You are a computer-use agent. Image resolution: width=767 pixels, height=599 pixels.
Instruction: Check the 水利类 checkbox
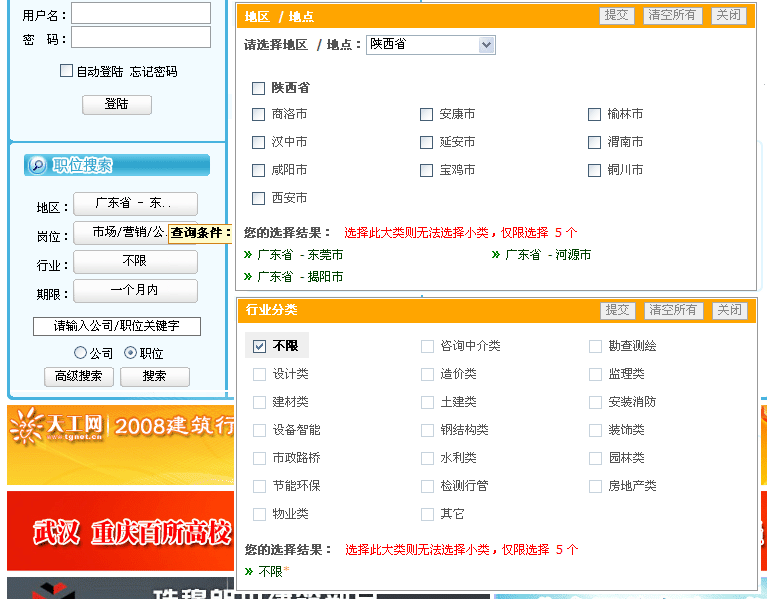click(427, 458)
